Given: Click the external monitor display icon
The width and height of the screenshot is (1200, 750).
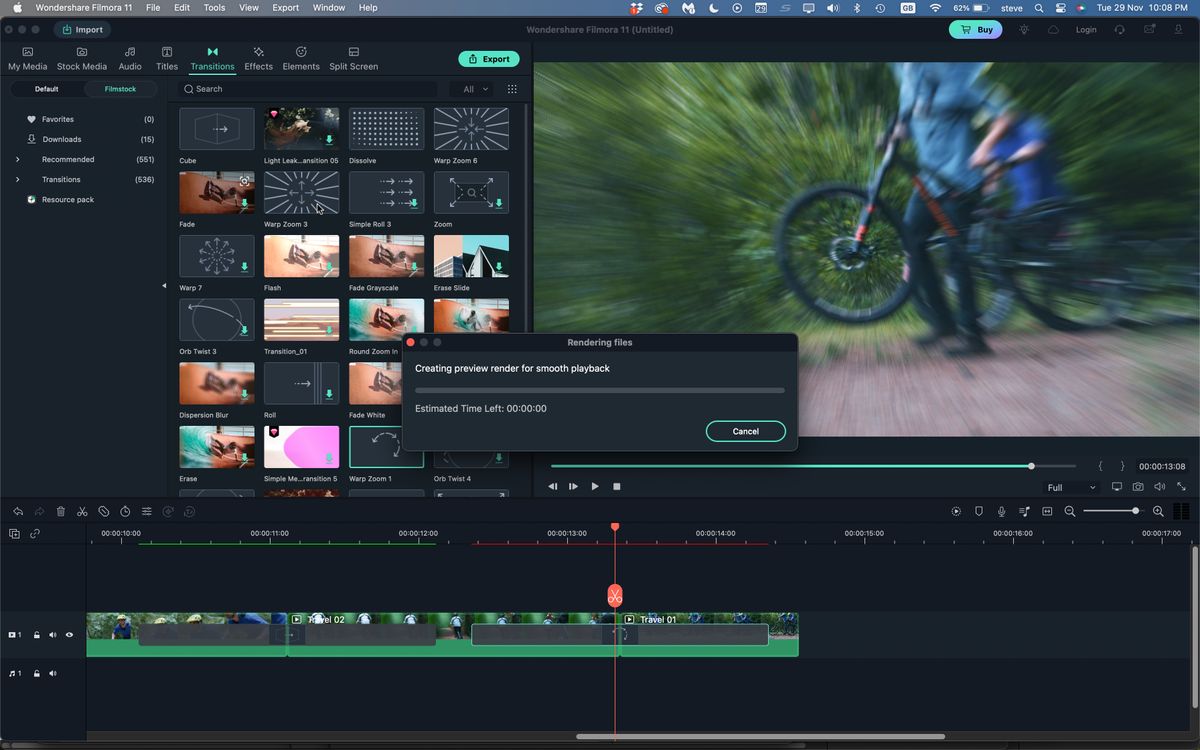Looking at the screenshot, I should (x=1117, y=487).
